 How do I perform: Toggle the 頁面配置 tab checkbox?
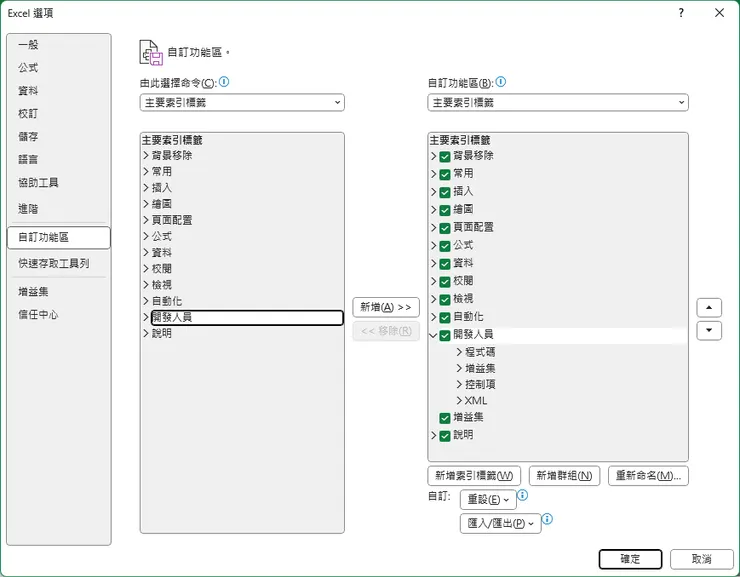click(445, 228)
